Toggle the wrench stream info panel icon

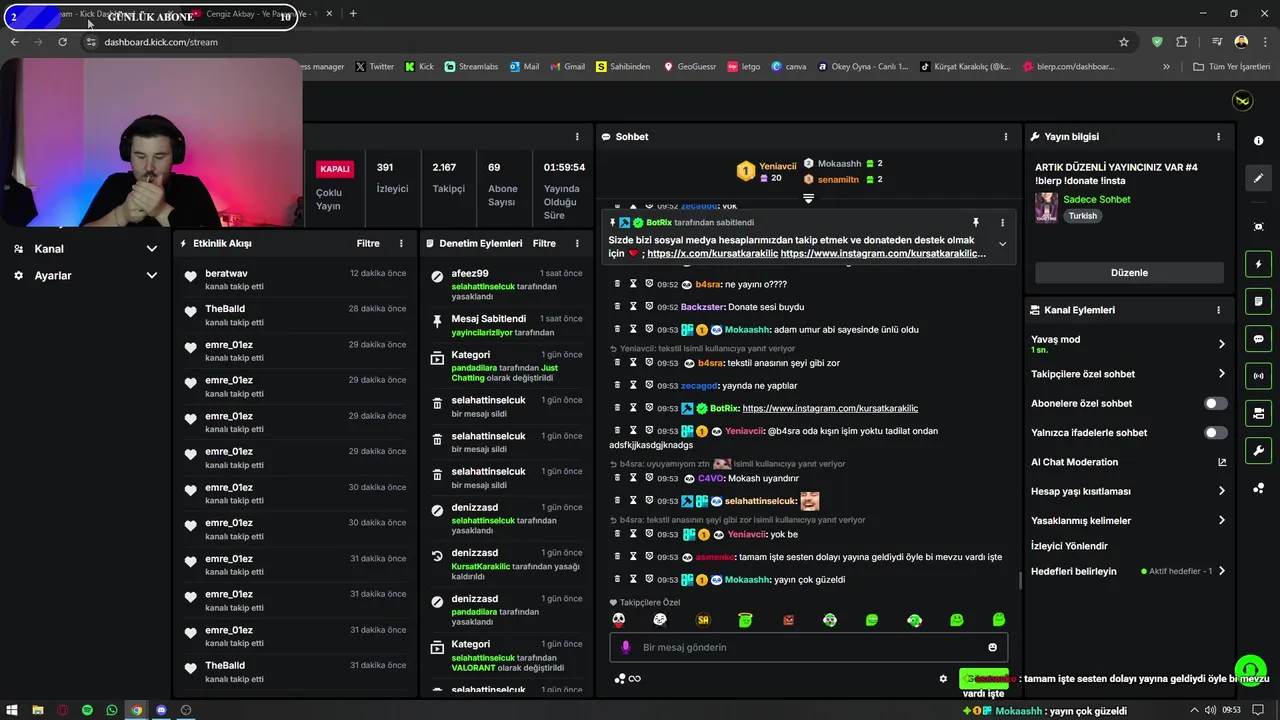pyautogui.click(x=1258, y=450)
